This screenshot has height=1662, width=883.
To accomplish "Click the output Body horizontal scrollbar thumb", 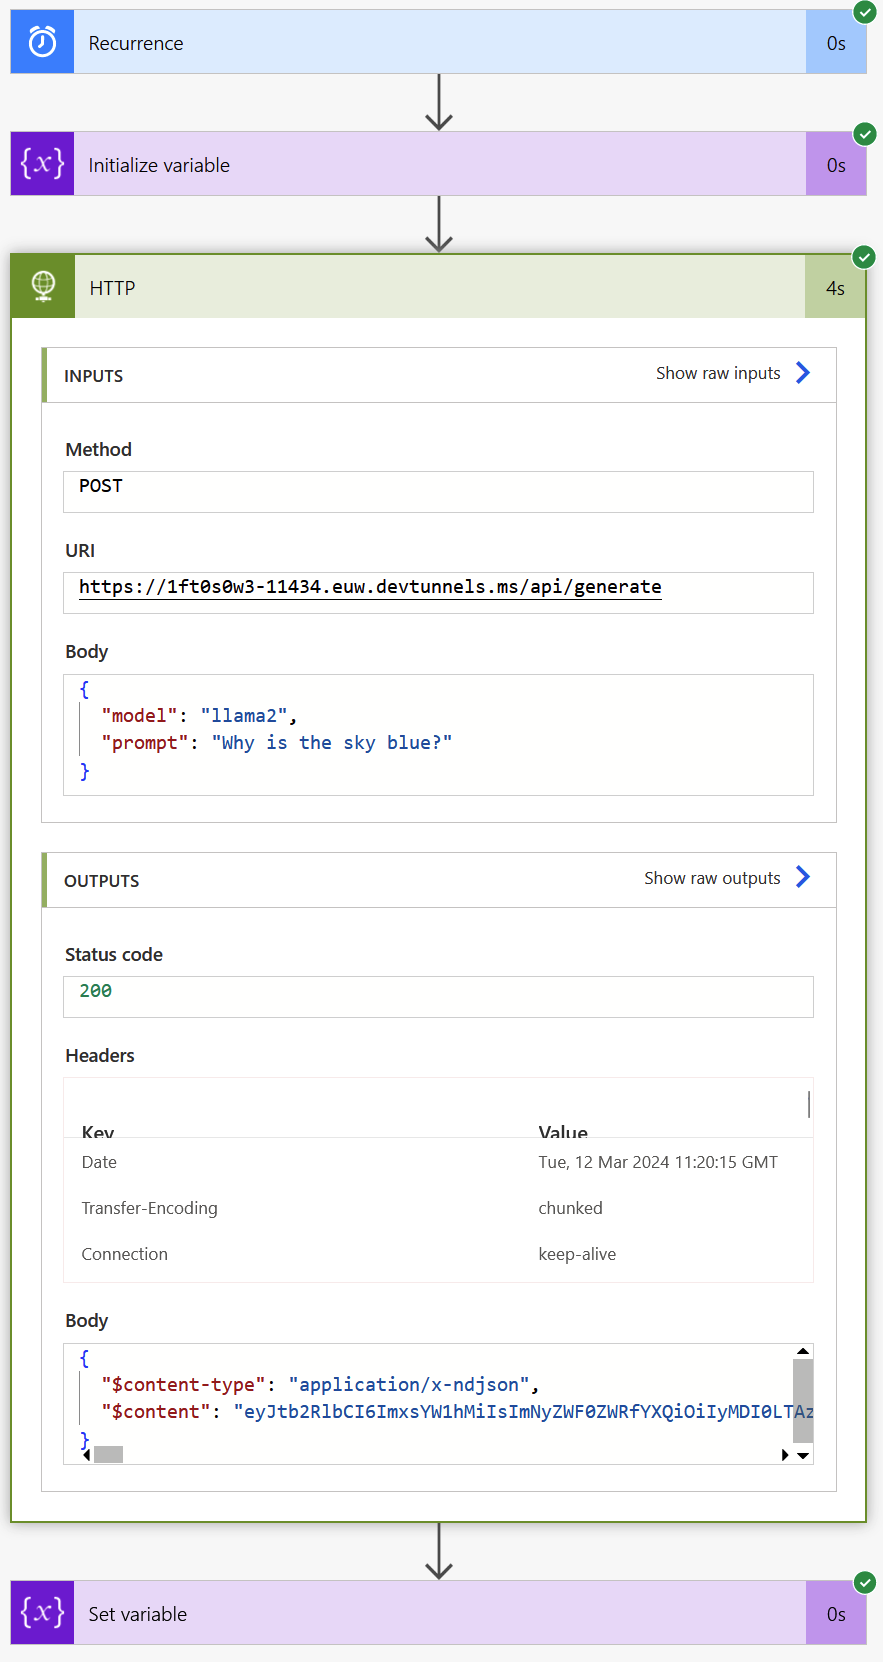I will (108, 1455).
